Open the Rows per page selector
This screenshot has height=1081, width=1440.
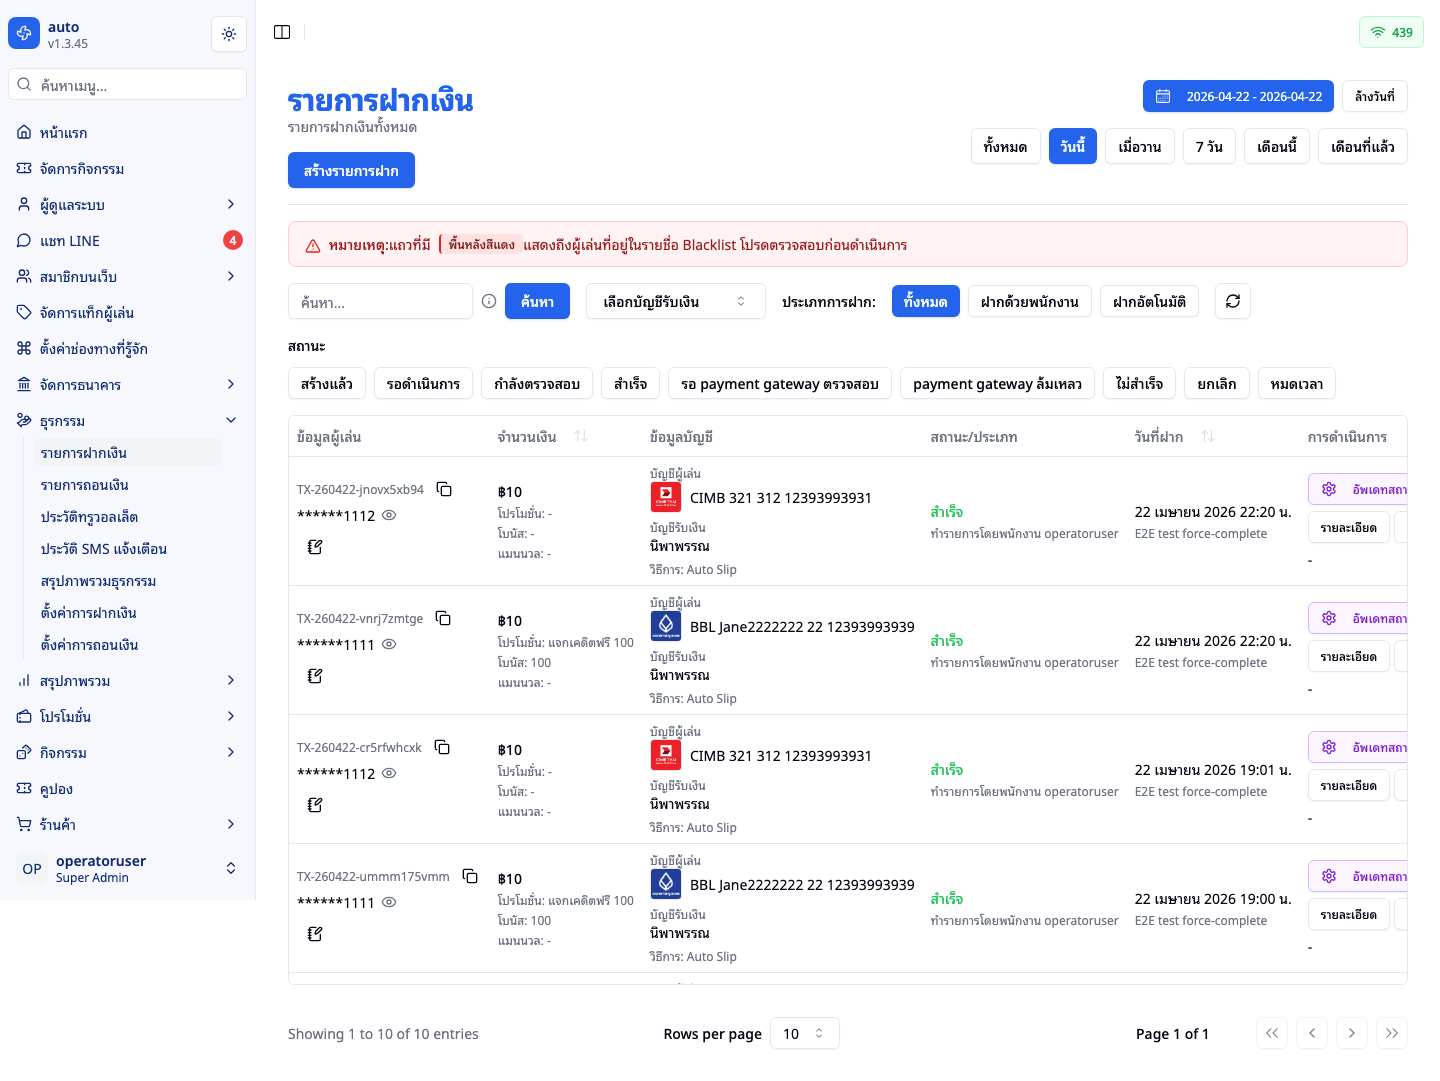[x=804, y=1033]
